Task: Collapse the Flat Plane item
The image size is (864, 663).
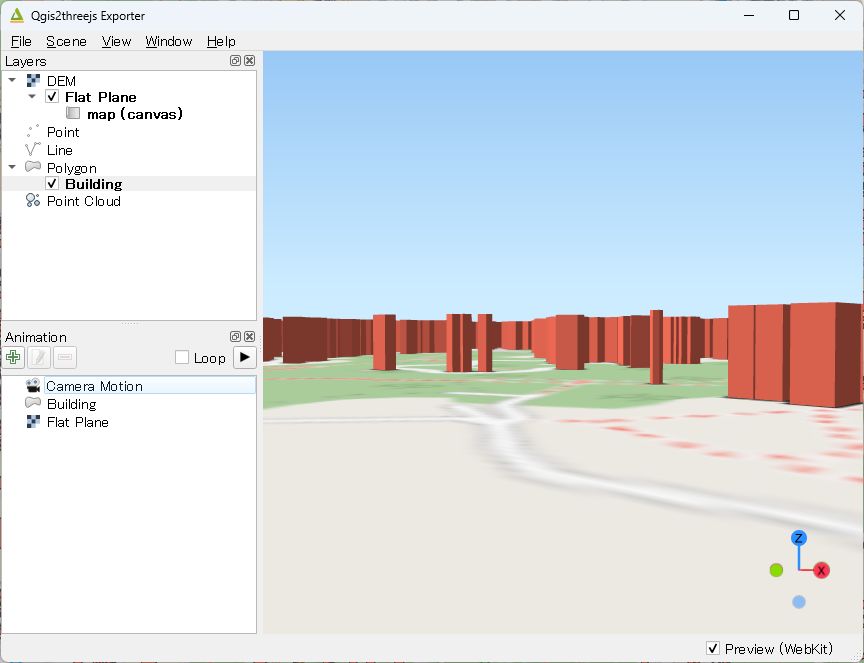Action: [x=32, y=96]
